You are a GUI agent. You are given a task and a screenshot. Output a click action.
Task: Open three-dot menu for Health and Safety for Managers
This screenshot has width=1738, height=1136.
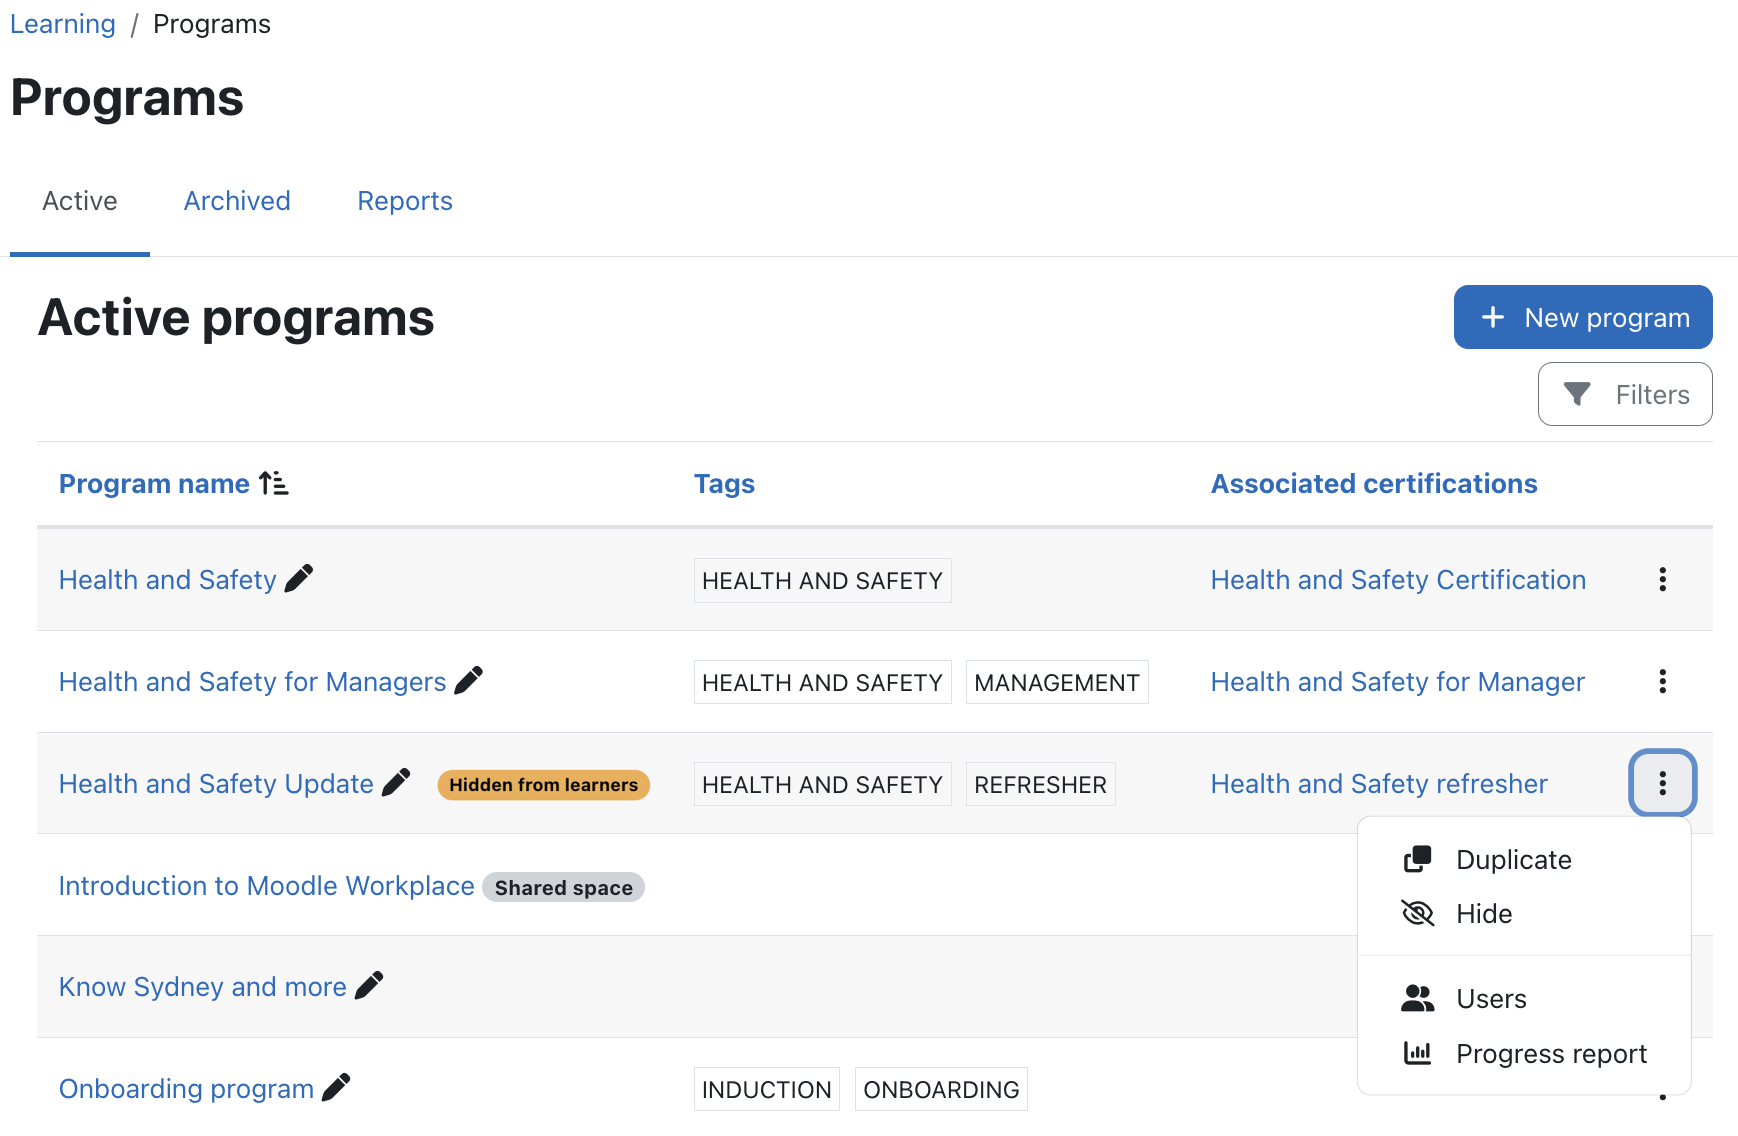[x=1662, y=682]
